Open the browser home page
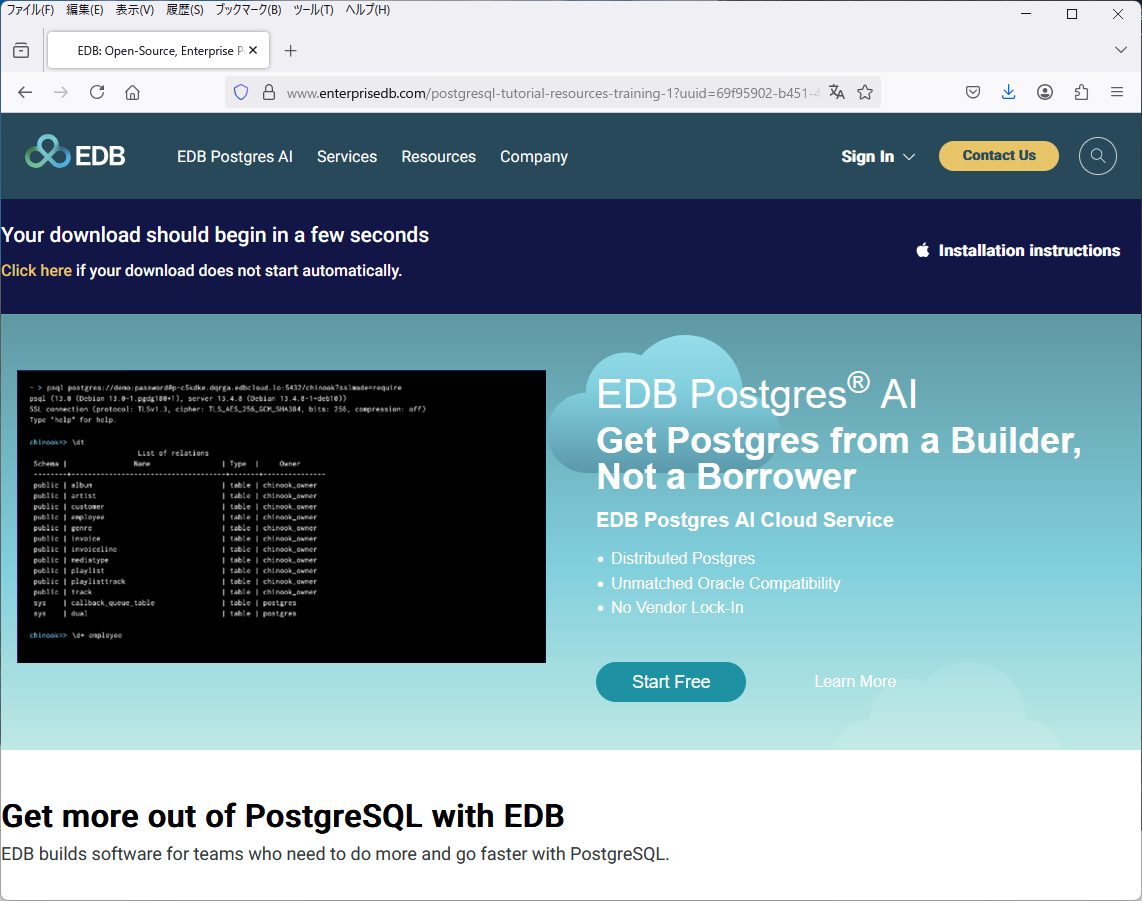Viewport: 1142px width, 901px height. coord(133,93)
